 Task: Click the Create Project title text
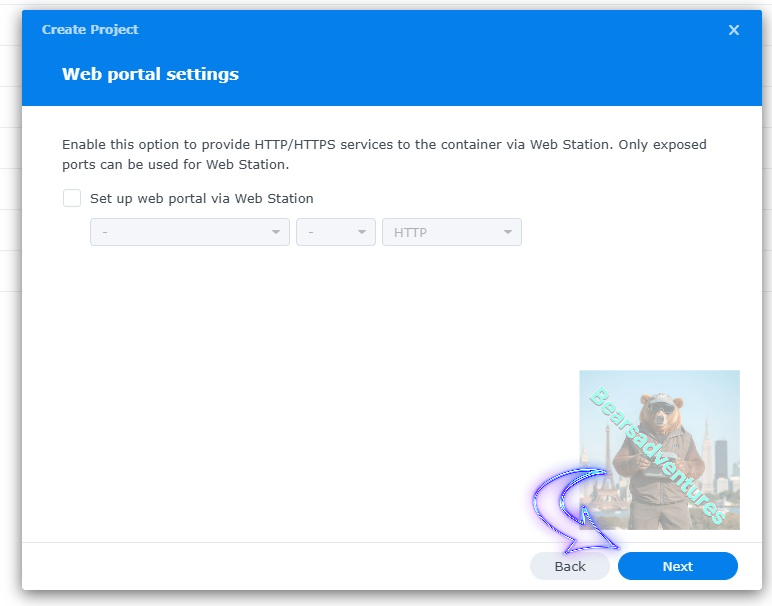(90, 30)
